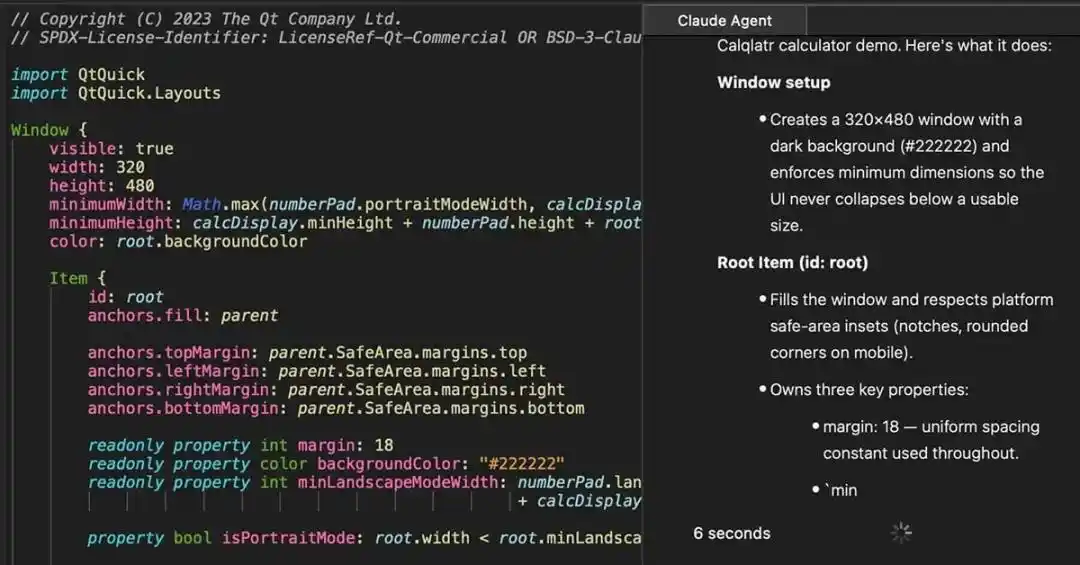
Task: Click the "readonly property int margin: 18" line
Action: [x=240, y=446]
